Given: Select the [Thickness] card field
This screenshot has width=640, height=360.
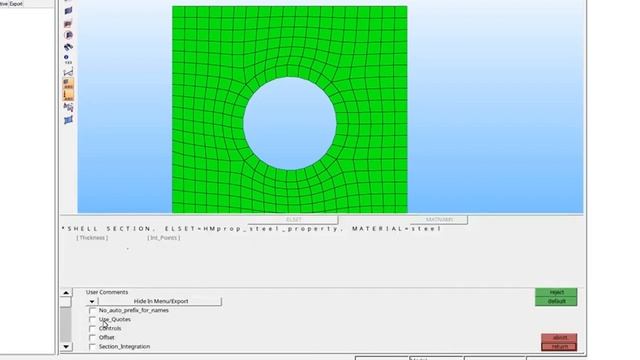Looking at the screenshot, I should click(92, 238).
